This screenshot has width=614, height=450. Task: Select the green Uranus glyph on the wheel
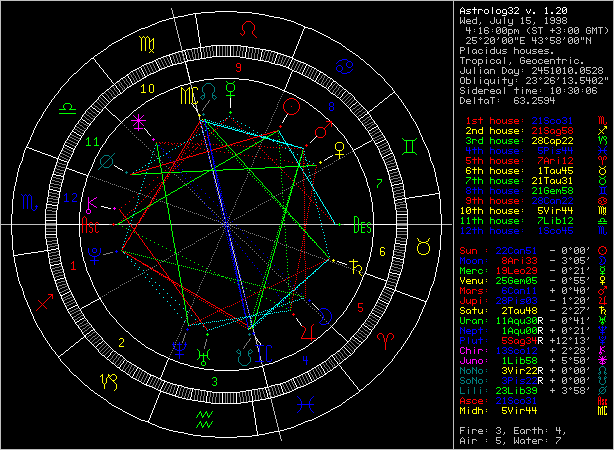tap(204, 357)
